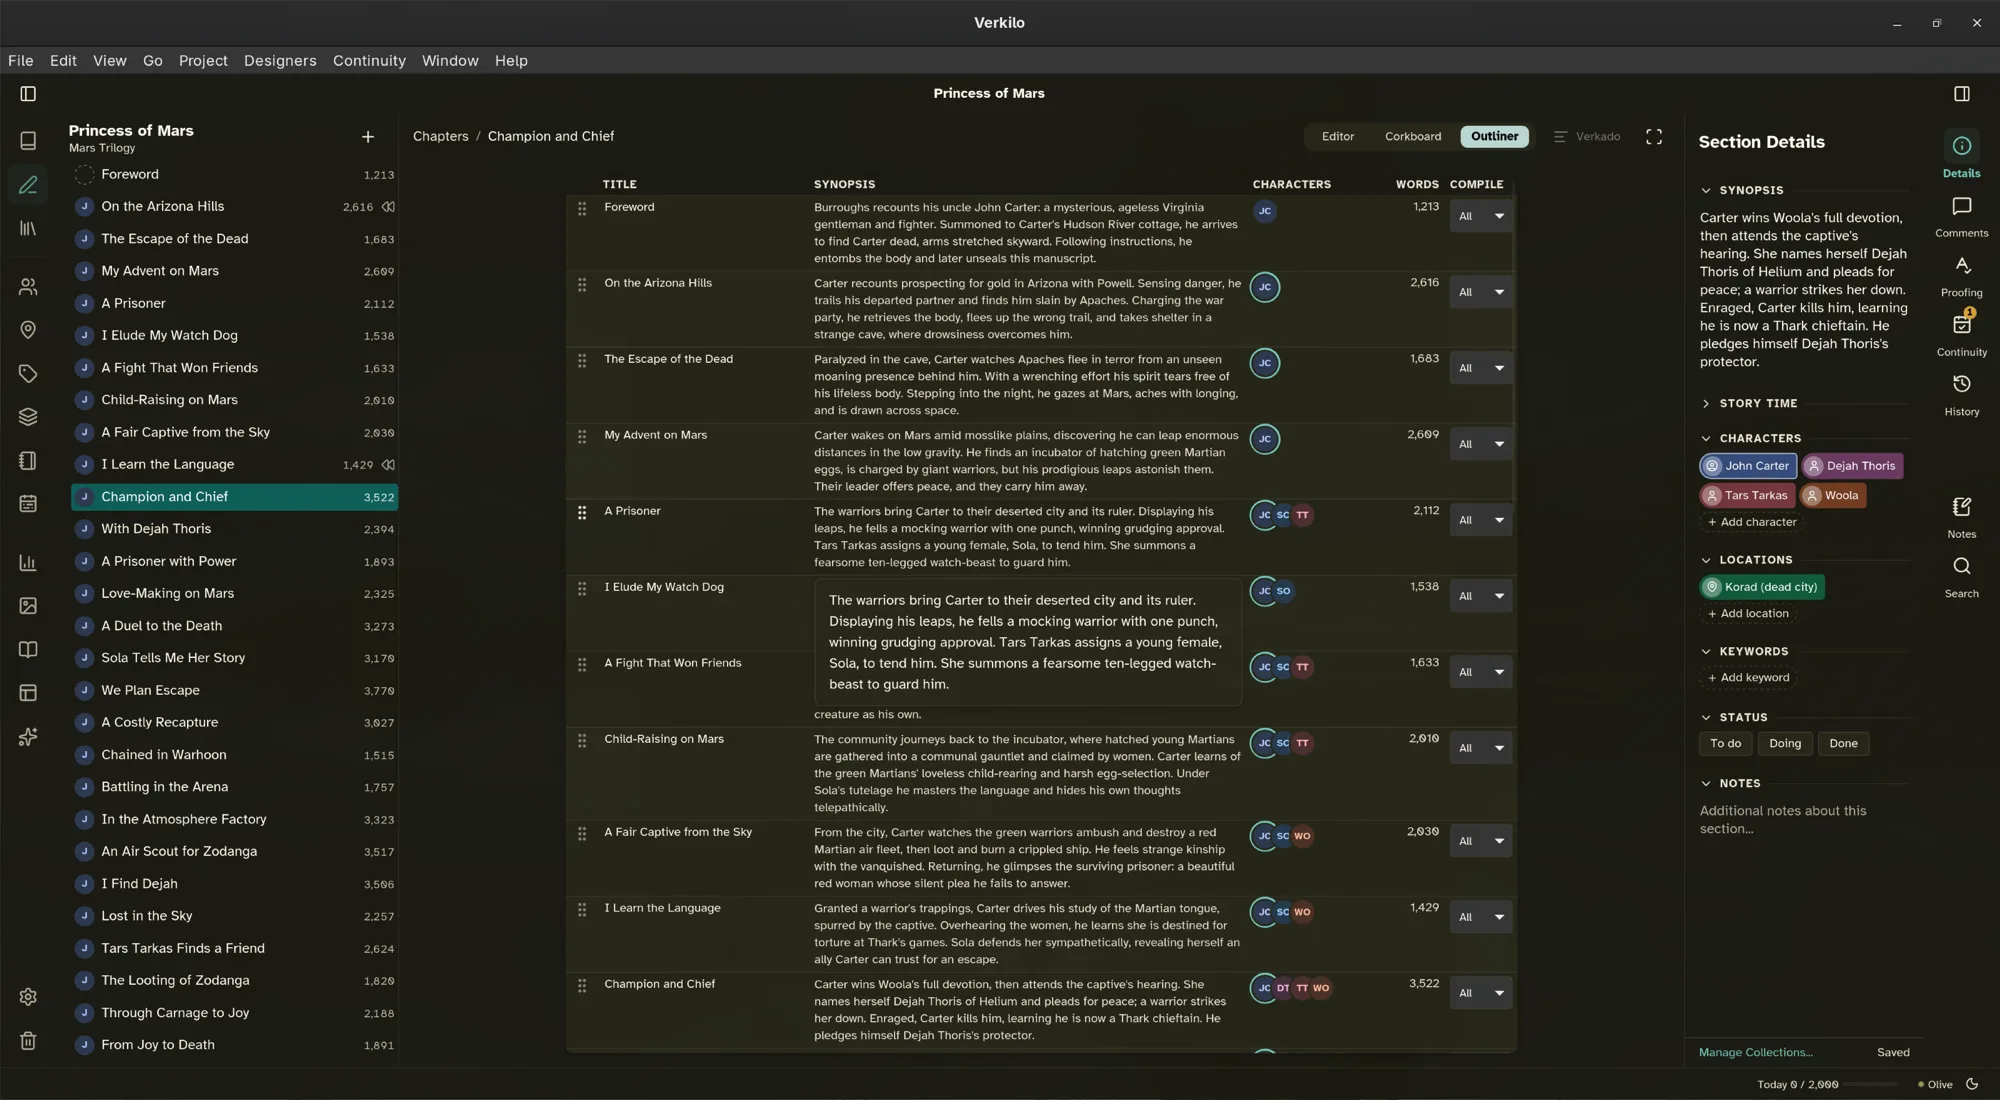Open compile dropdown for Foreword row

(1481, 217)
